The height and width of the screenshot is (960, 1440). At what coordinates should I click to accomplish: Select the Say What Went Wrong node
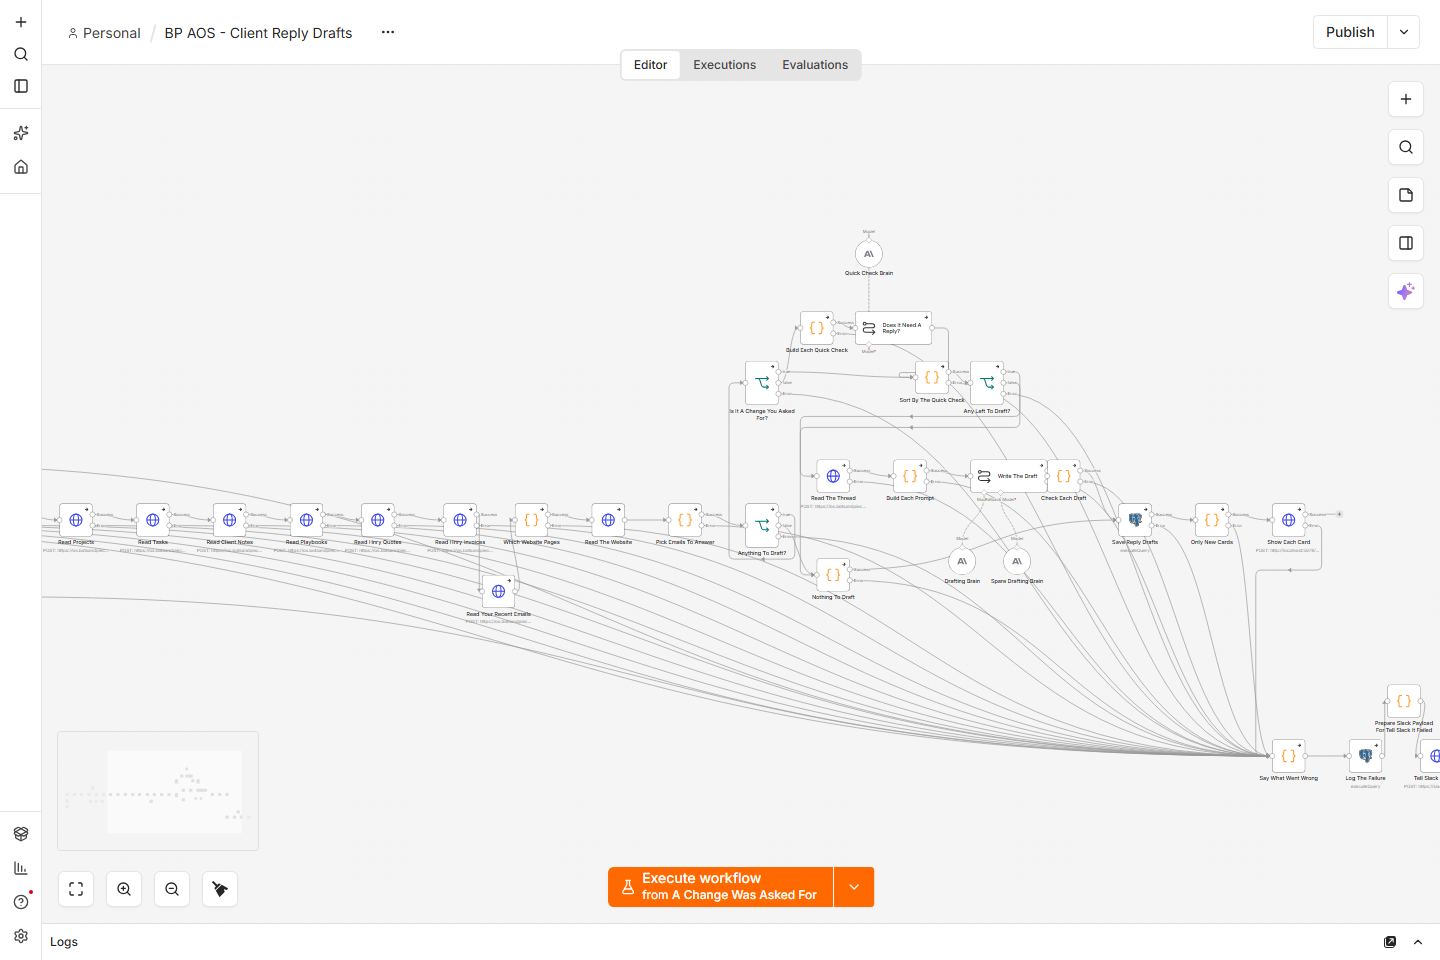(1288, 756)
